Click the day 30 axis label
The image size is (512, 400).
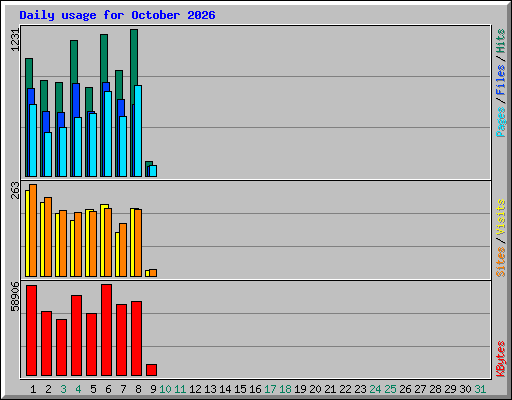click(465, 389)
